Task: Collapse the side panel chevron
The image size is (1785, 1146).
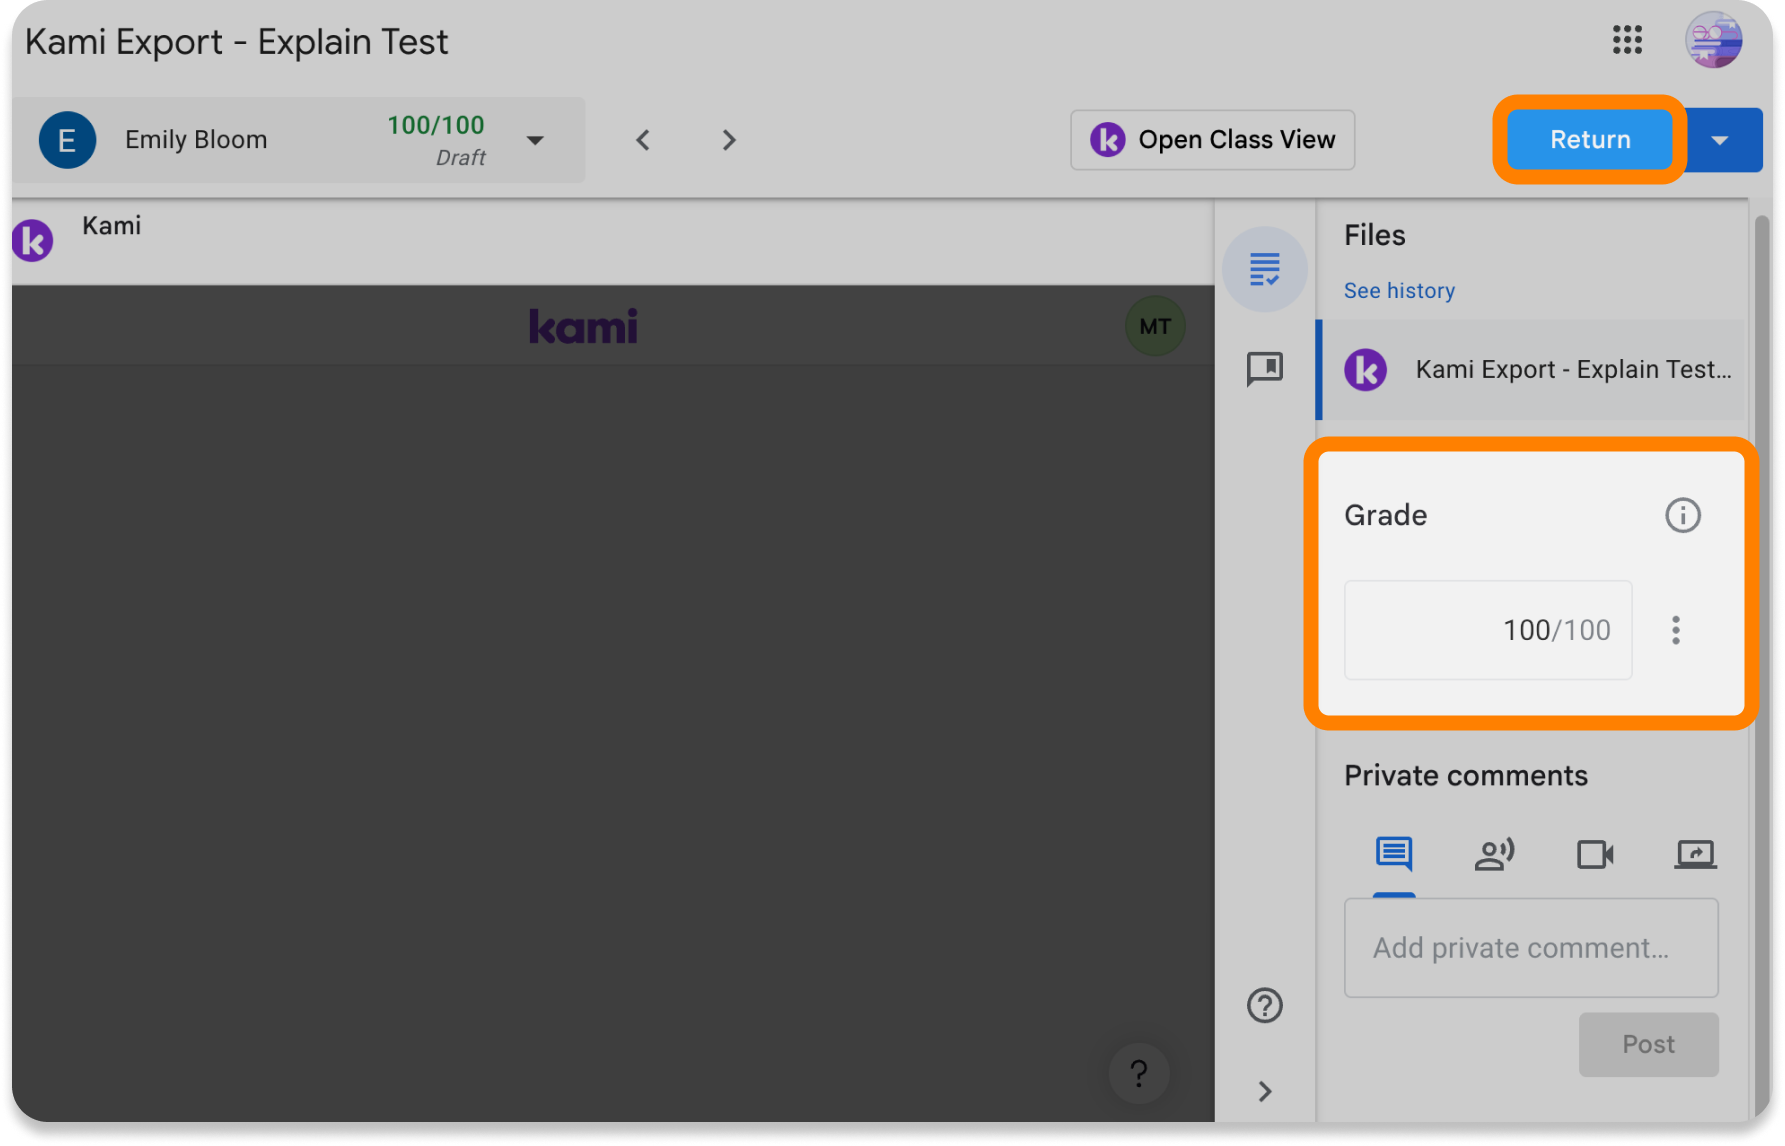Action: pos(1264,1091)
